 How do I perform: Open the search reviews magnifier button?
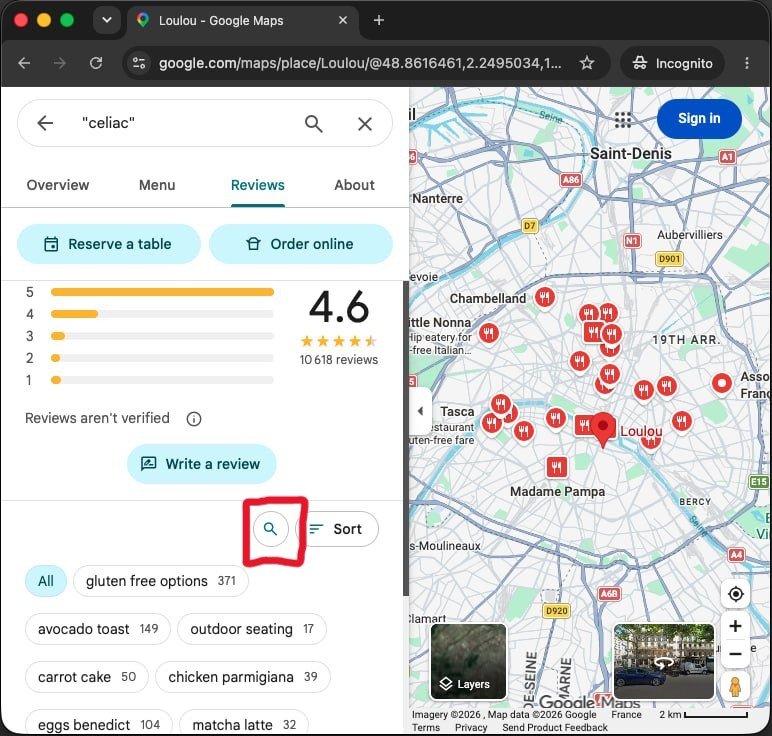(271, 529)
